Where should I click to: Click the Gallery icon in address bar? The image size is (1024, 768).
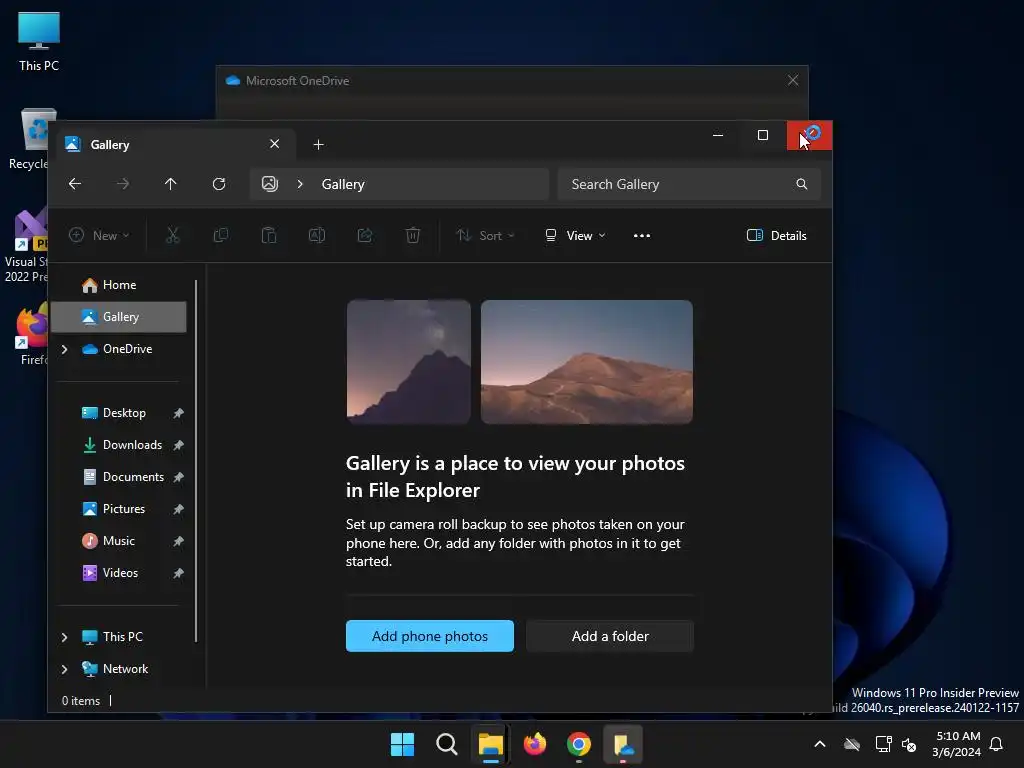[270, 184]
